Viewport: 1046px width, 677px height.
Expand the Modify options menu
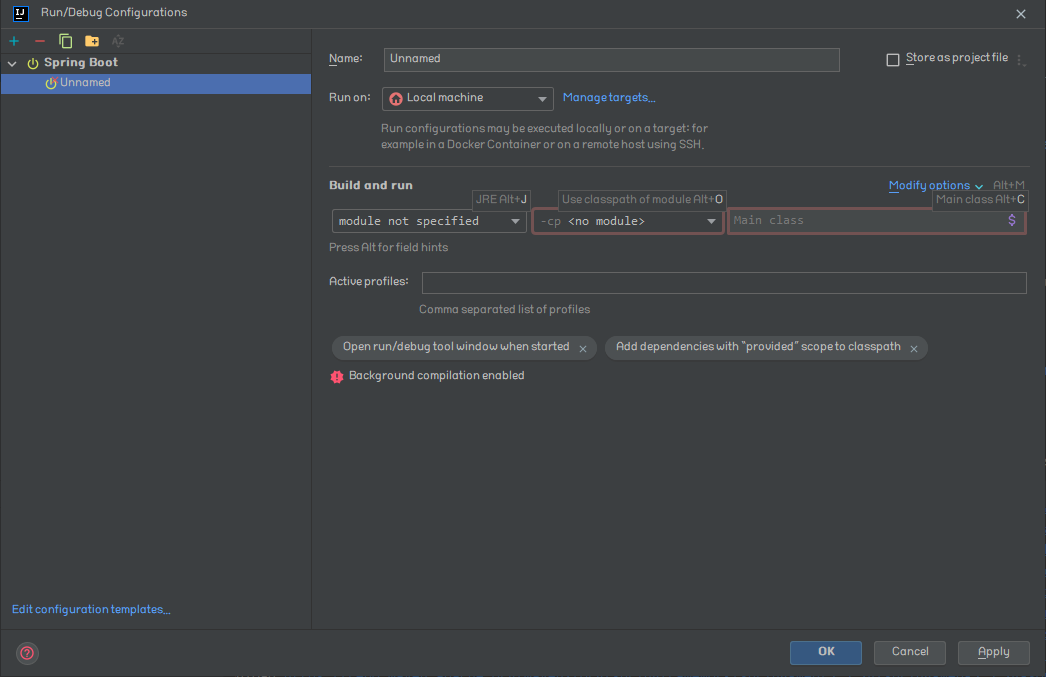click(935, 185)
